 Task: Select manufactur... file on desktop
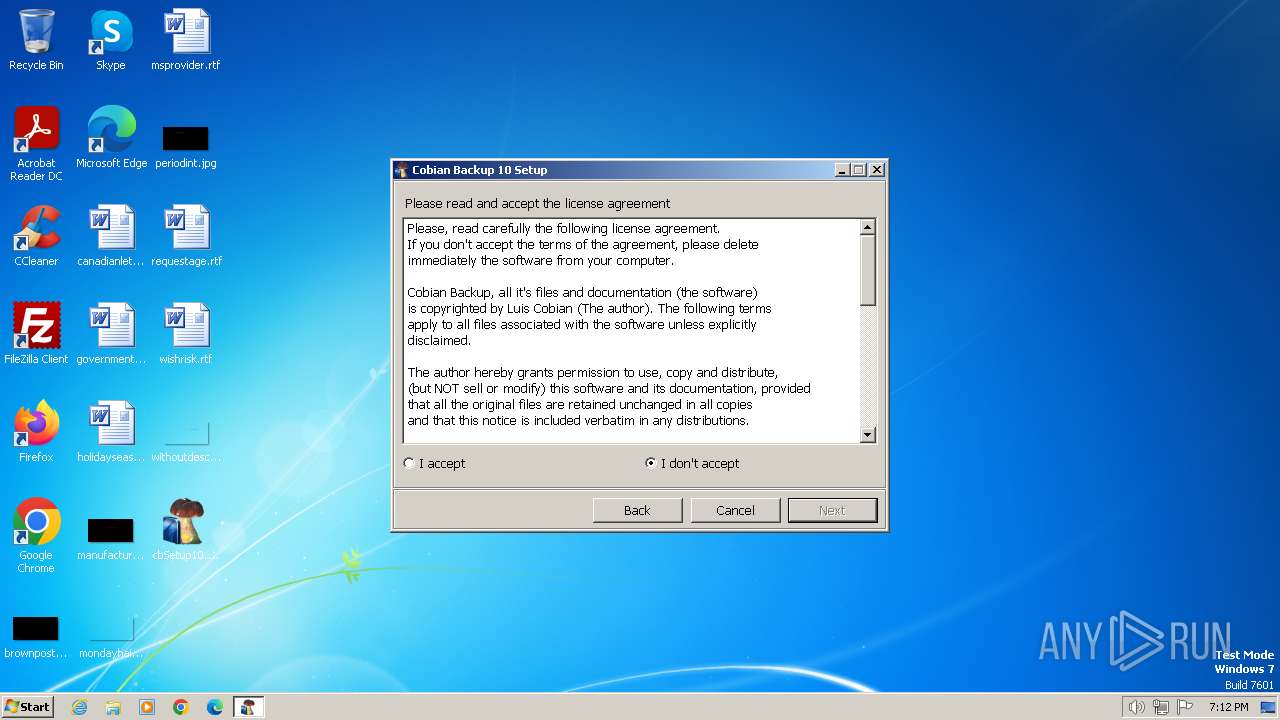tap(111, 538)
